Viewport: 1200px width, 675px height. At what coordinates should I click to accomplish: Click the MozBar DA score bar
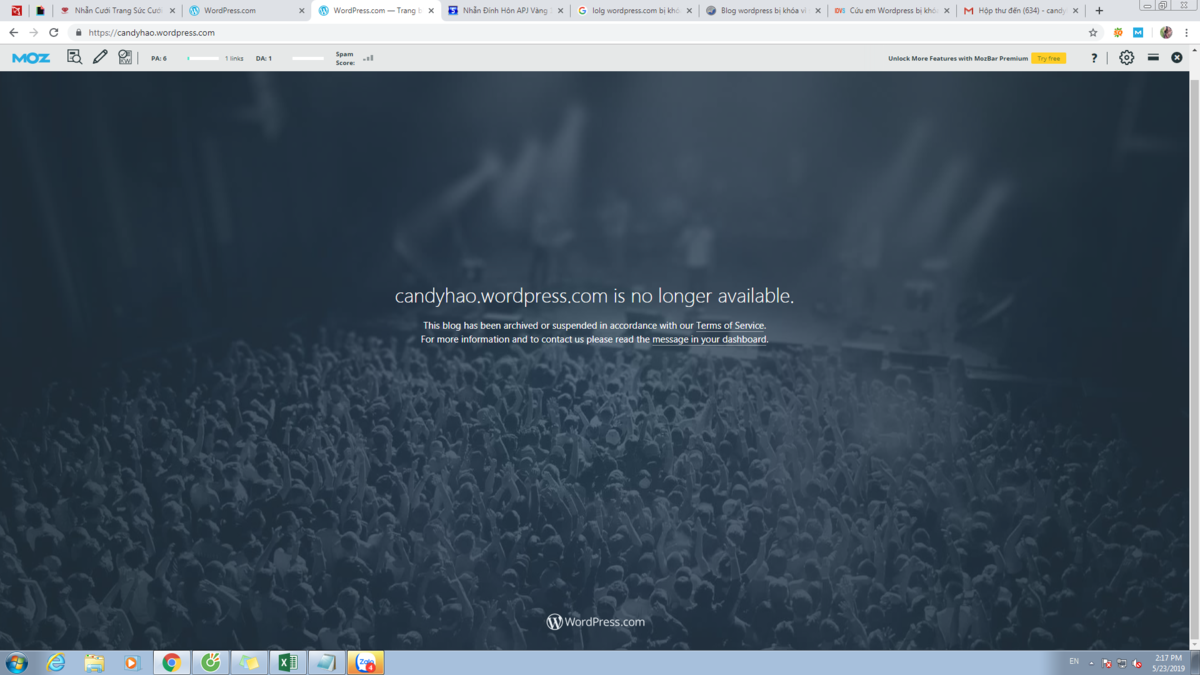308,58
